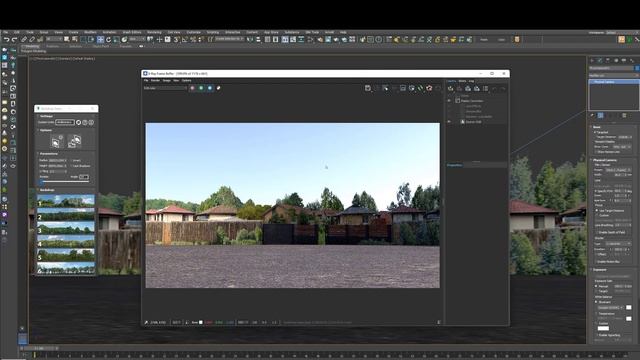Collapse the Parameters section in Backdrop dialog
The width and height of the screenshot is (640, 360).
coord(48,154)
